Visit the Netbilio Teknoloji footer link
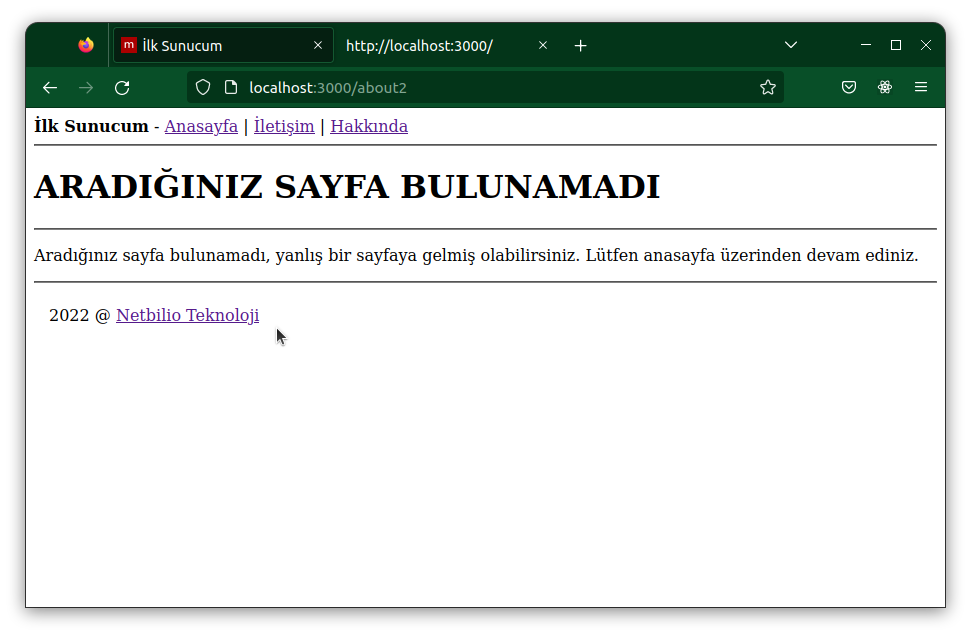 188,315
